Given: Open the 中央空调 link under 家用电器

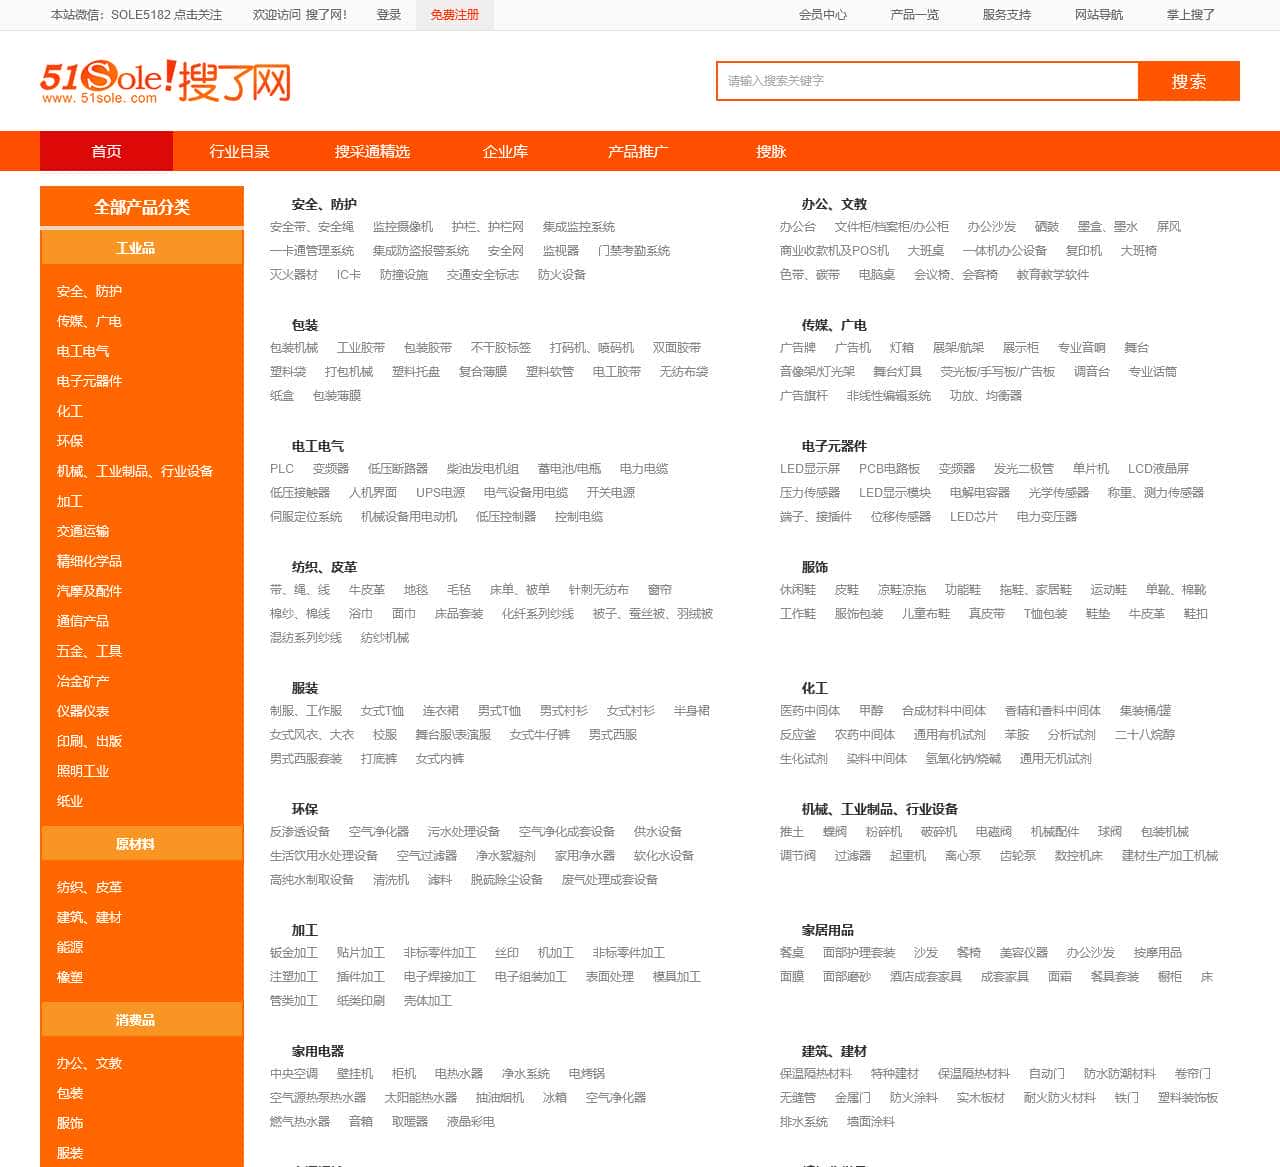Looking at the screenshot, I should pos(293,1074).
